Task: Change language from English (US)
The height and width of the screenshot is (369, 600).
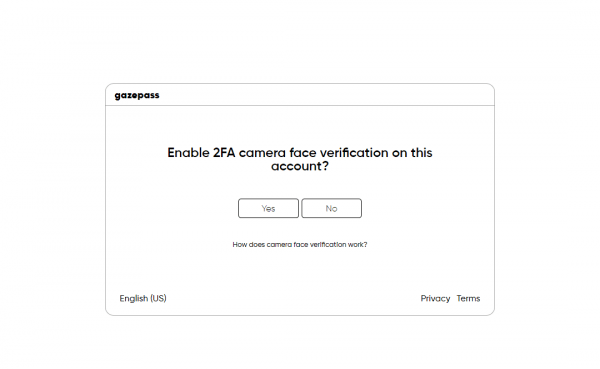Action: click(143, 298)
